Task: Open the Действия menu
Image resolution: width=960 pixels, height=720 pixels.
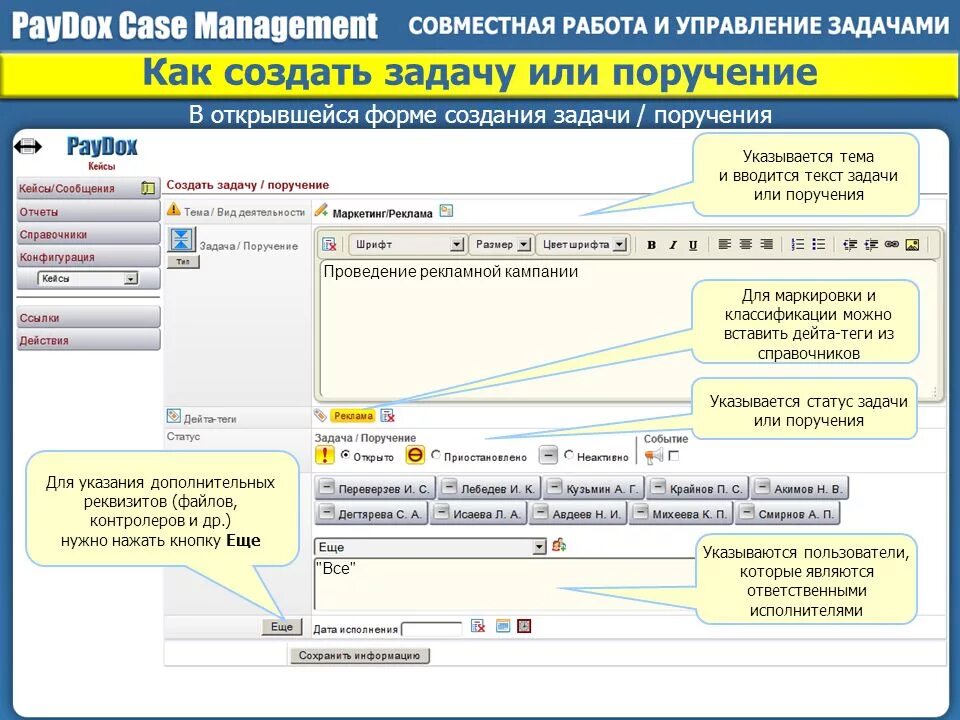Action: click(x=88, y=340)
